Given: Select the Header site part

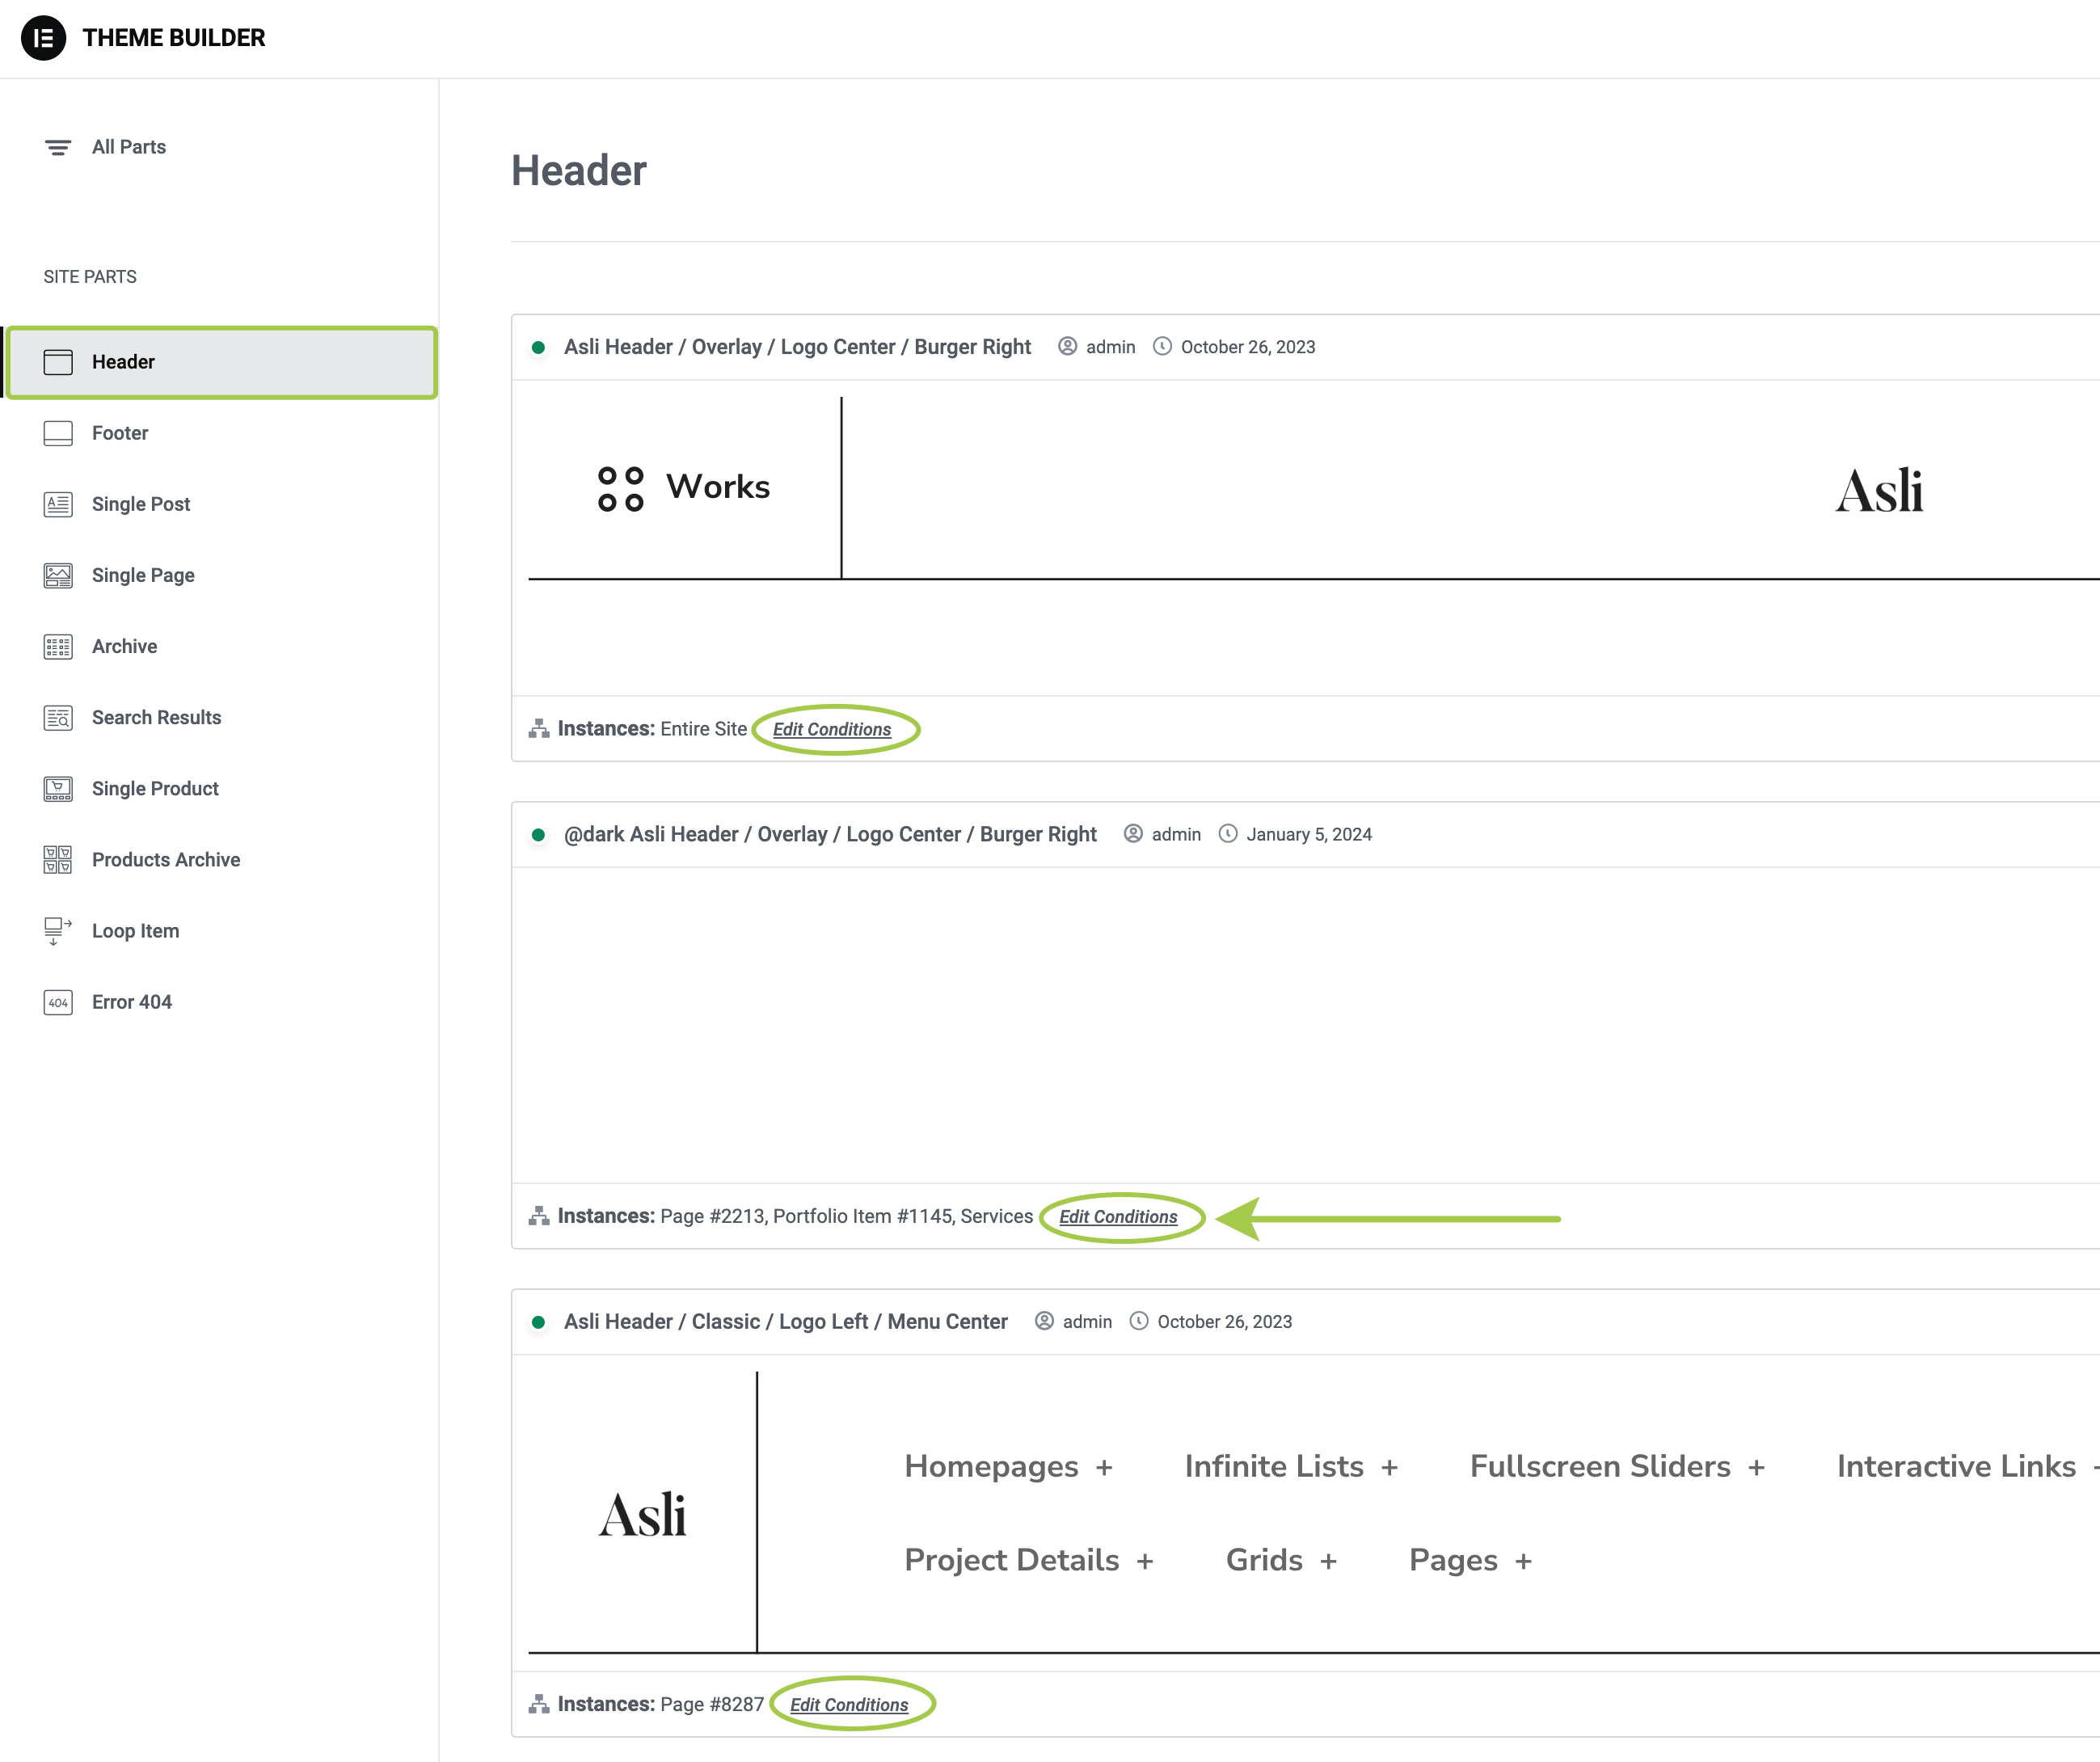Looking at the screenshot, I should pyautogui.click(x=123, y=362).
